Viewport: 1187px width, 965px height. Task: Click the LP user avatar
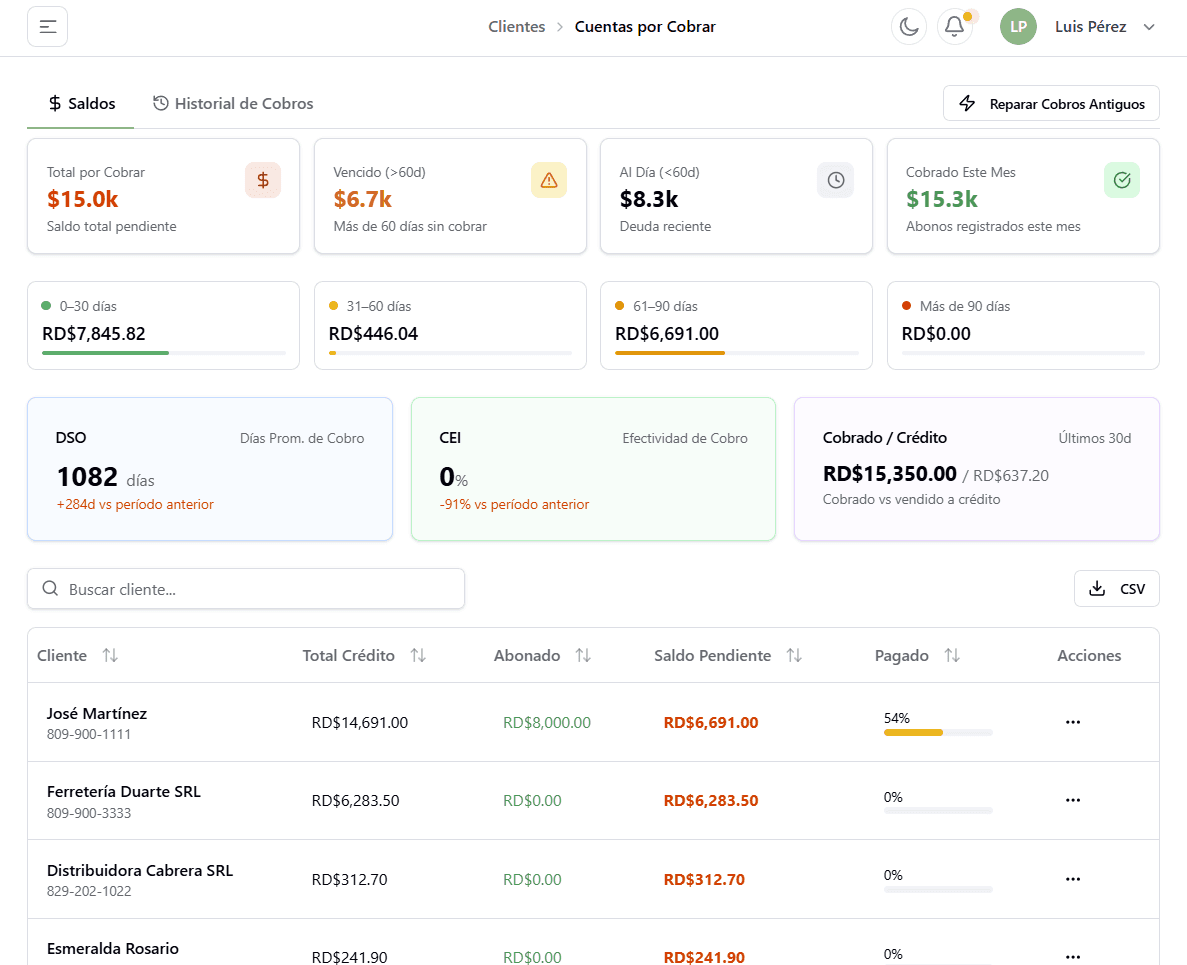point(1018,27)
